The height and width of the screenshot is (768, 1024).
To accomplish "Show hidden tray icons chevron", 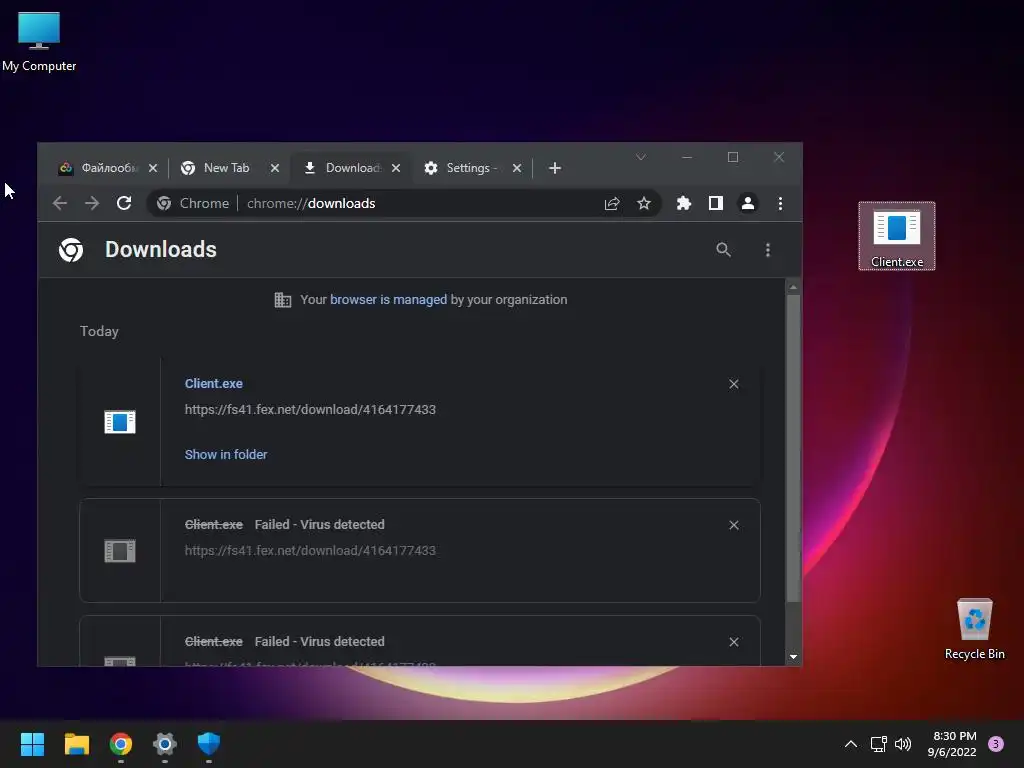I will [850, 744].
